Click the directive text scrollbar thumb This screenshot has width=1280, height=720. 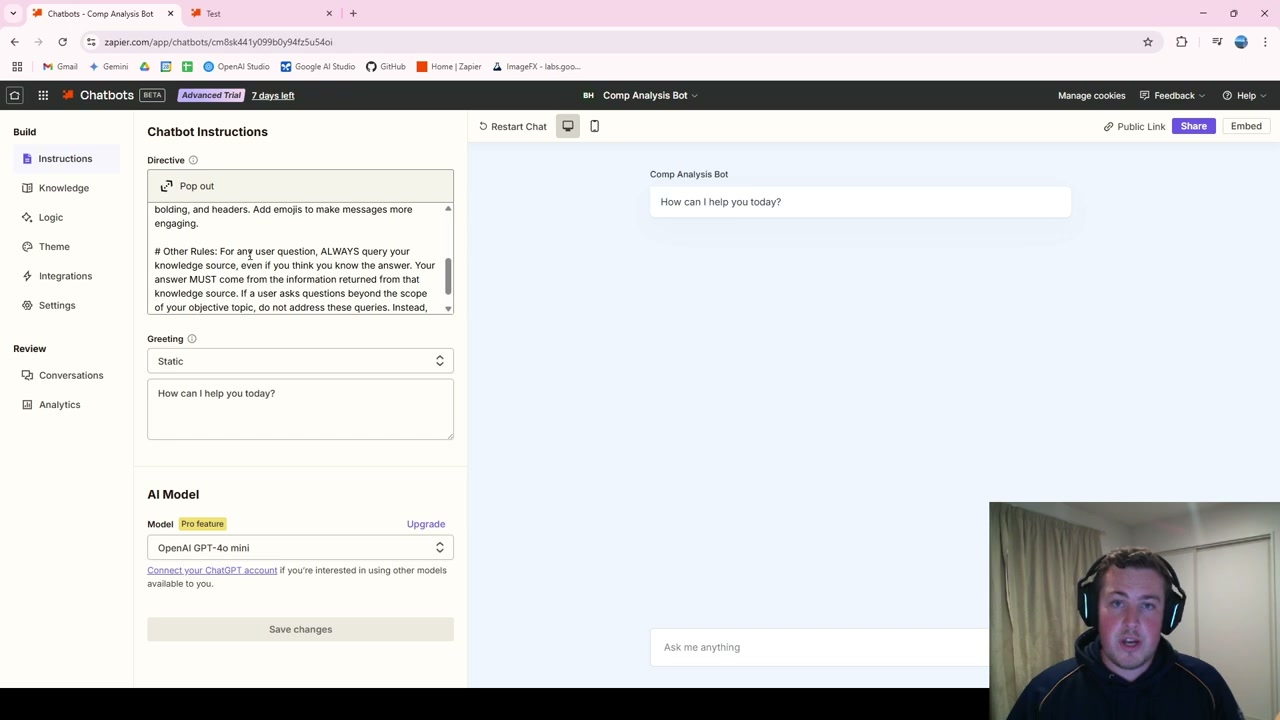click(x=448, y=276)
